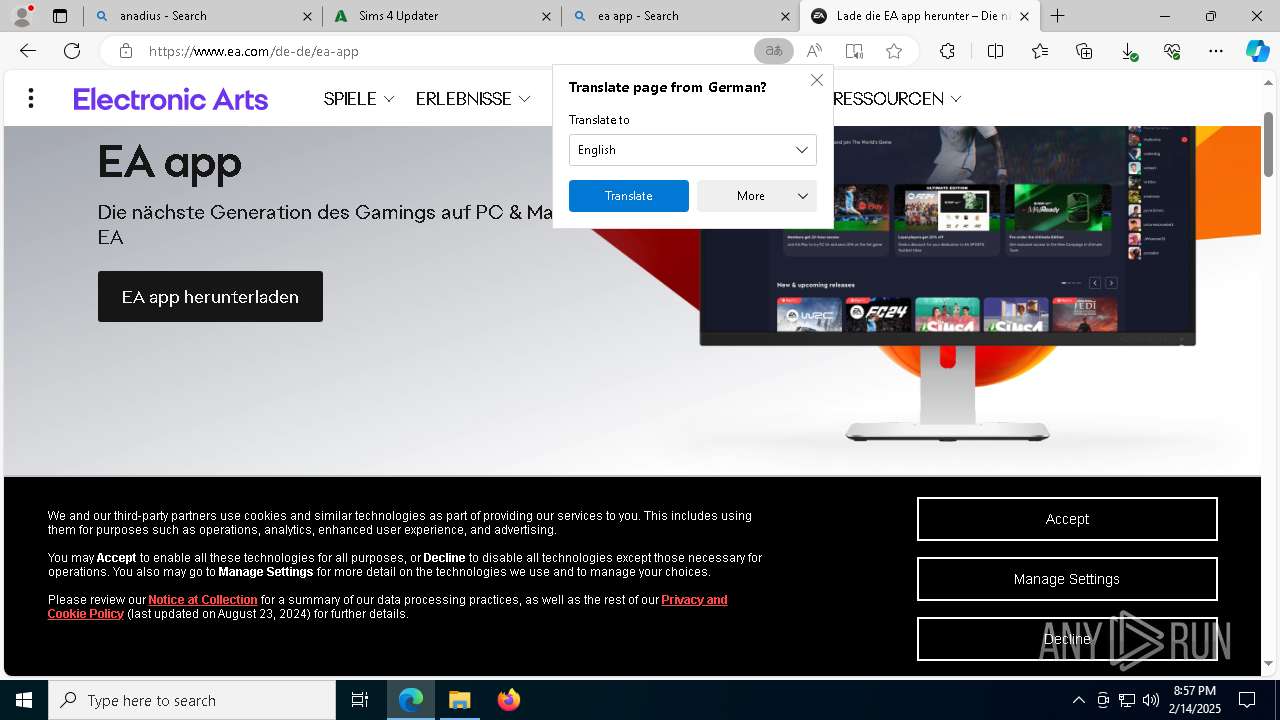This screenshot has width=1280, height=720.
Task: Close the anadius - Search tab
Action: [307, 16]
